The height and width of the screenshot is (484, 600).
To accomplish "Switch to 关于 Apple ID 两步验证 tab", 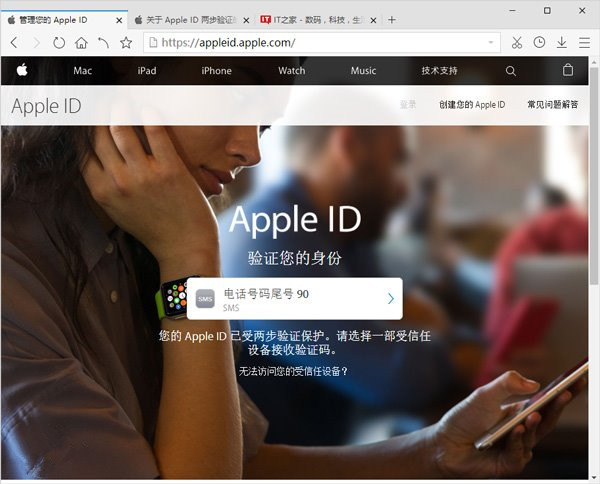I will pos(188,19).
